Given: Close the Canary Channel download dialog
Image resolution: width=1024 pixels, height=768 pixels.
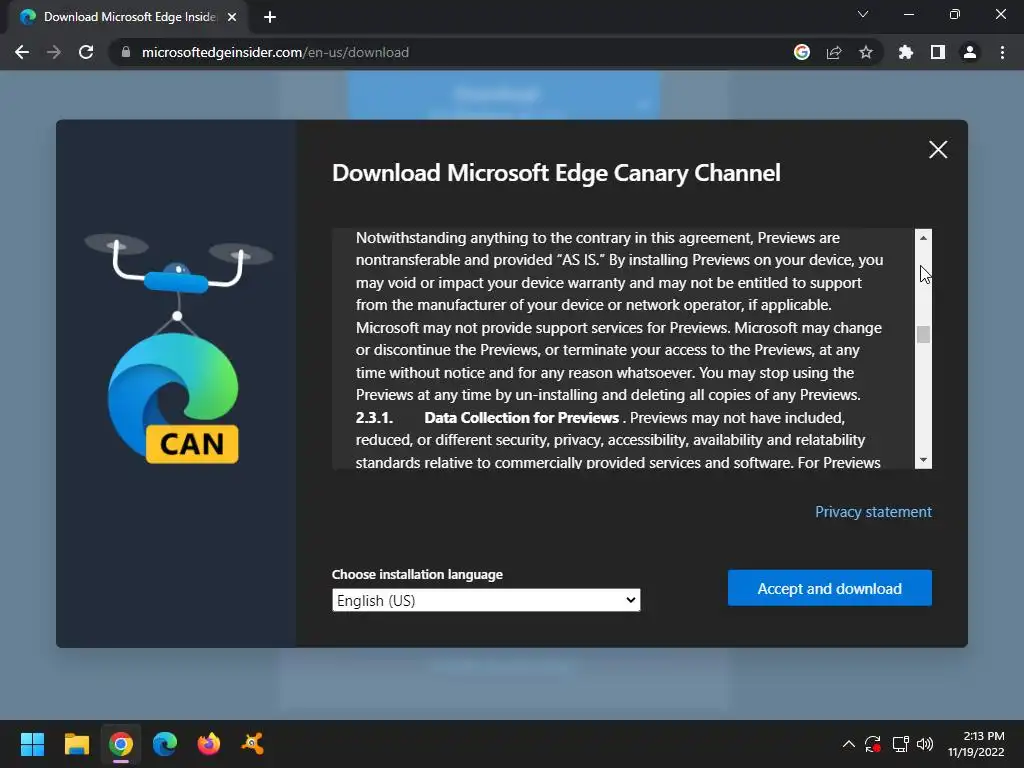Looking at the screenshot, I should coord(938,150).
